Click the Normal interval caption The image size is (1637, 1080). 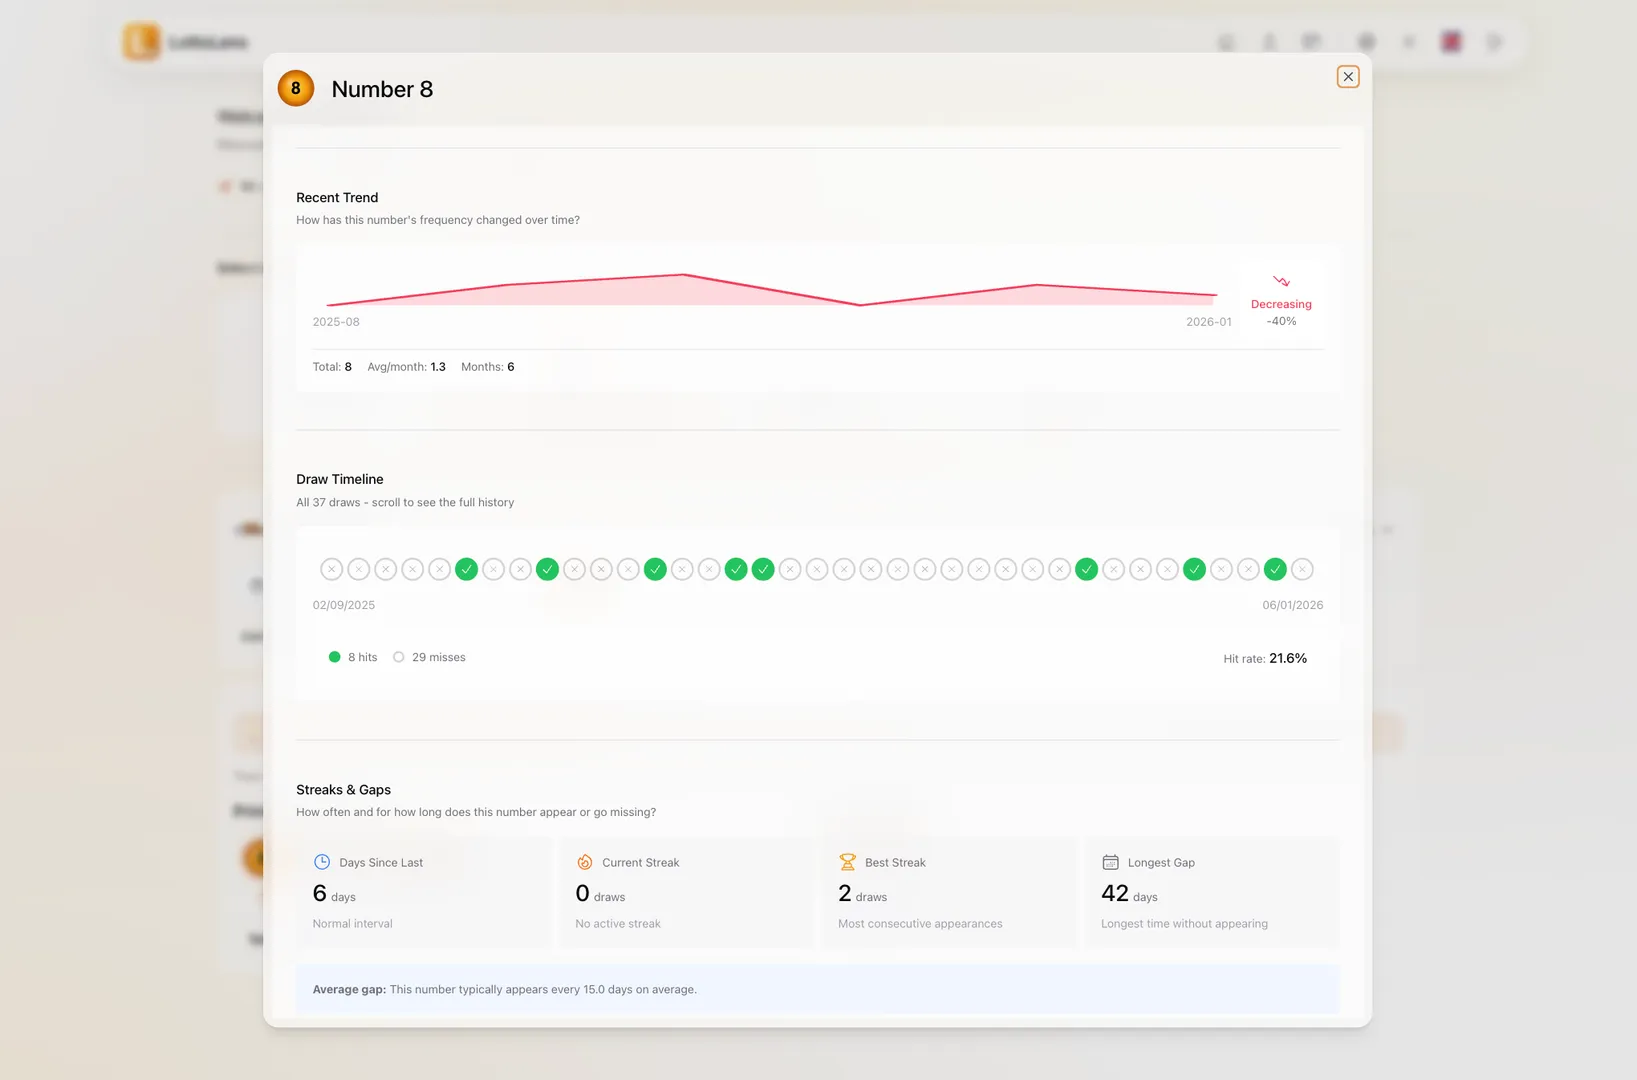point(352,924)
